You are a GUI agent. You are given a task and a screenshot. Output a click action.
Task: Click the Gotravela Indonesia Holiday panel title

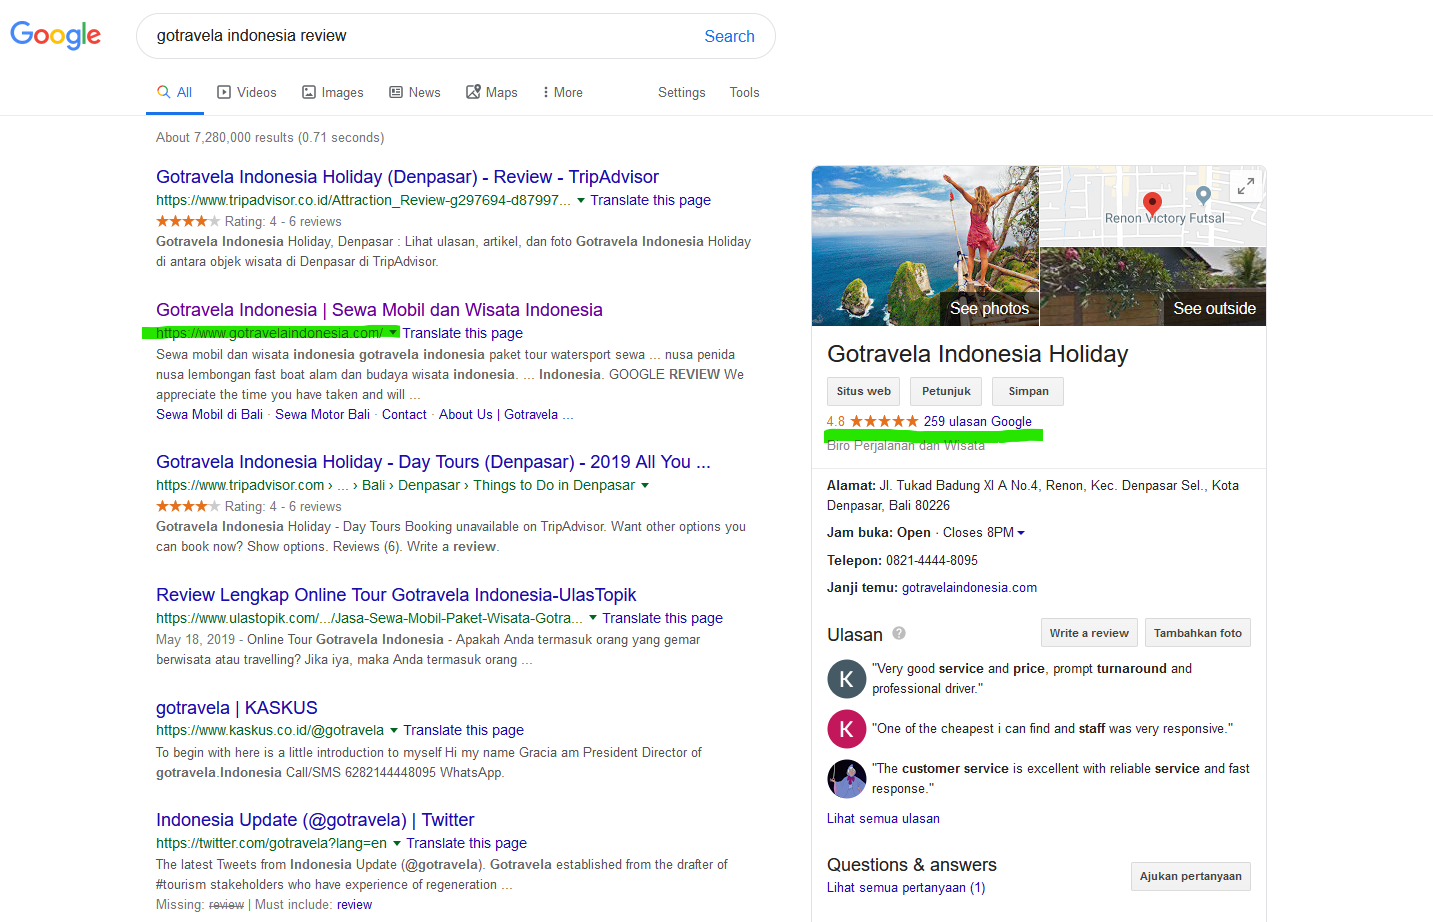(978, 354)
